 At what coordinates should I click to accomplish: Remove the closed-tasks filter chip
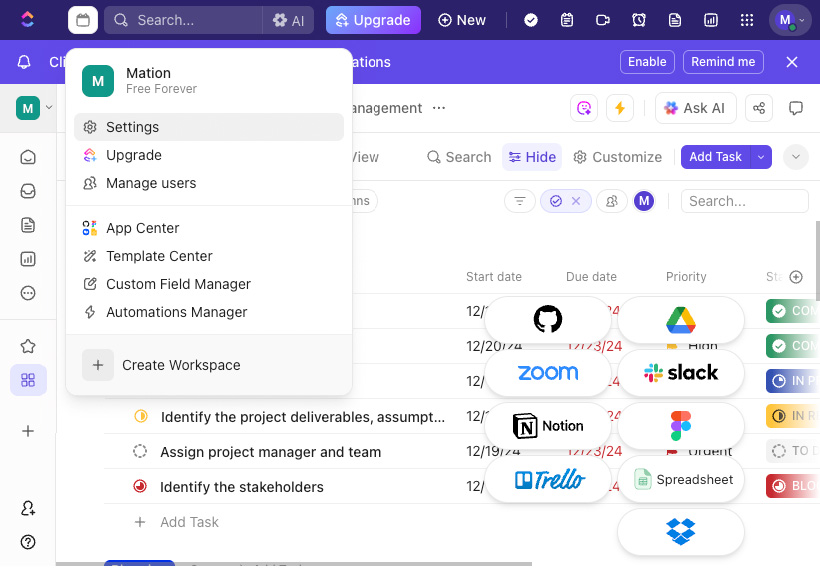point(576,201)
